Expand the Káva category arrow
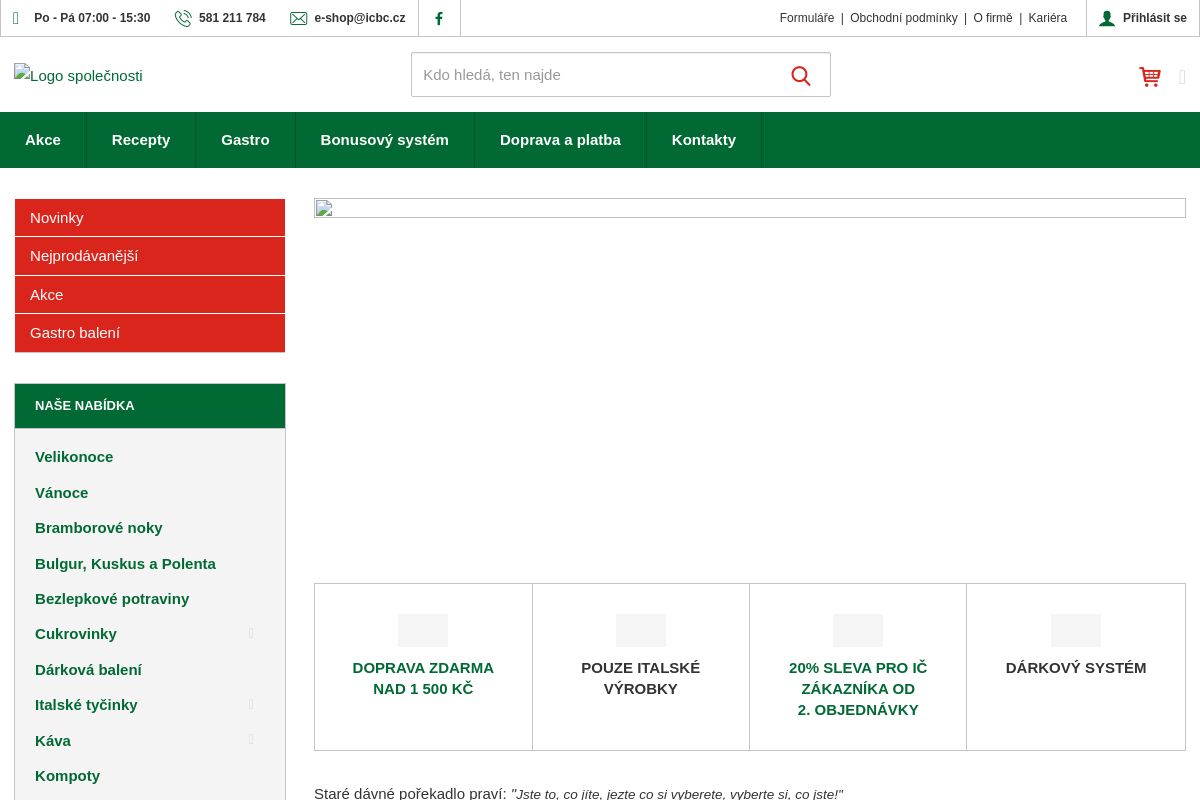 (x=251, y=740)
